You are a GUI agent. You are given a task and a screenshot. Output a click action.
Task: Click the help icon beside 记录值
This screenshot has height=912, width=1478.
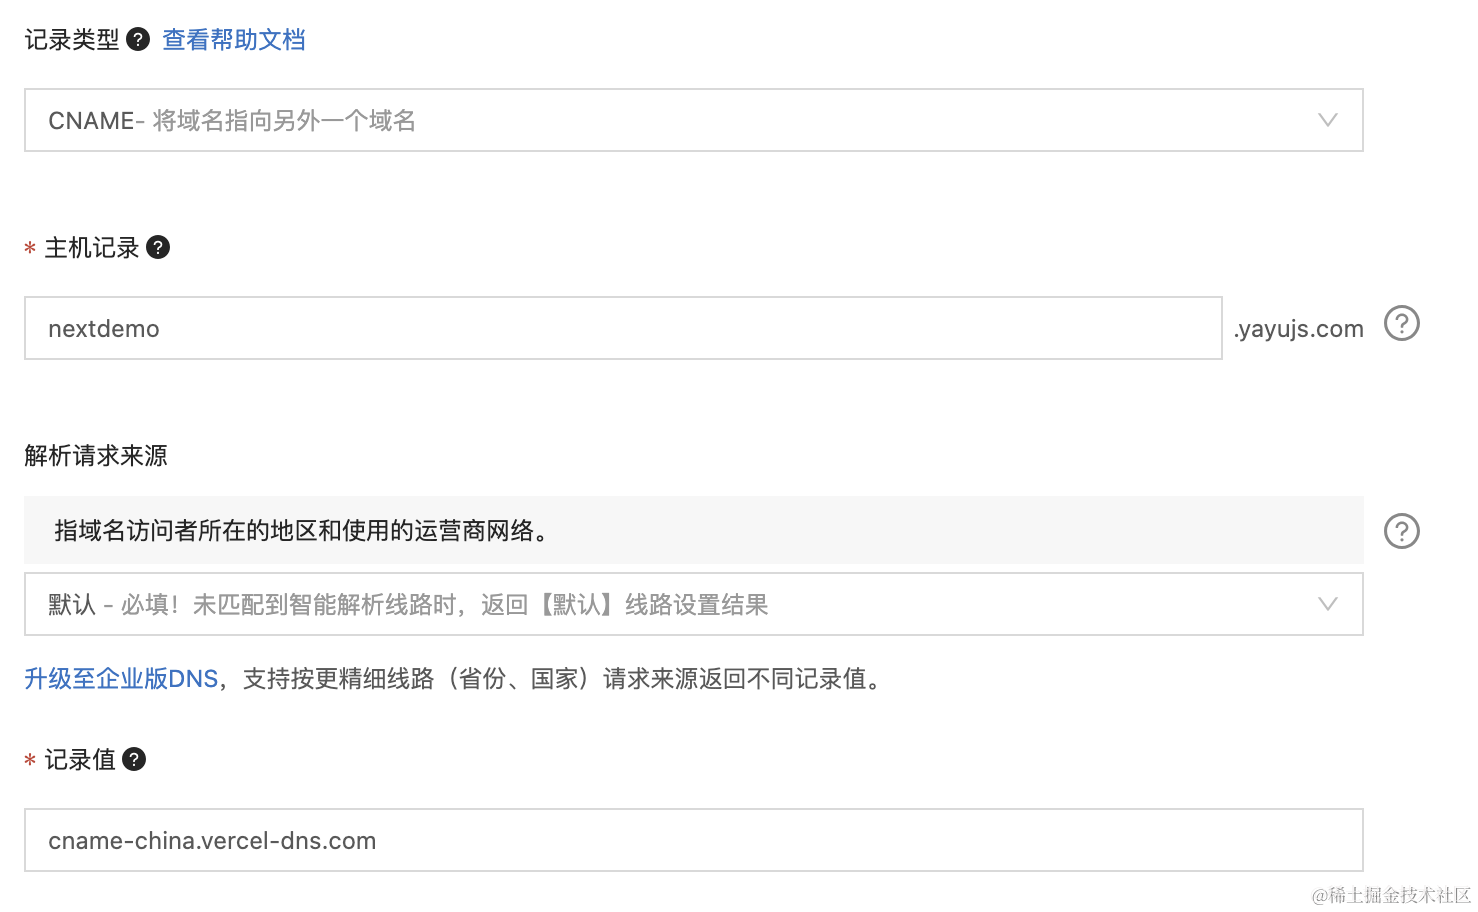(134, 759)
